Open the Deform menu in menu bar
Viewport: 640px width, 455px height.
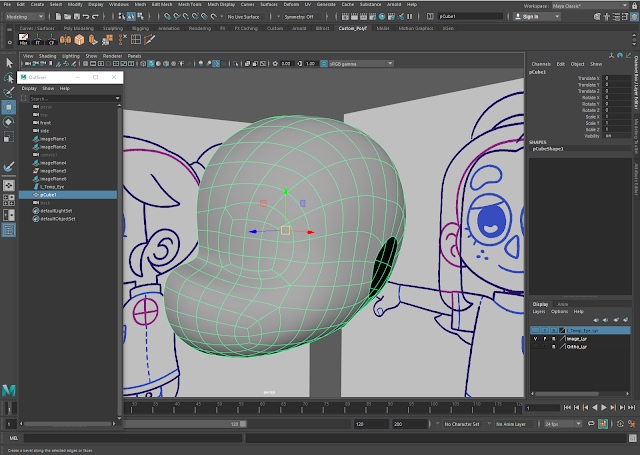click(x=291, y=4)
